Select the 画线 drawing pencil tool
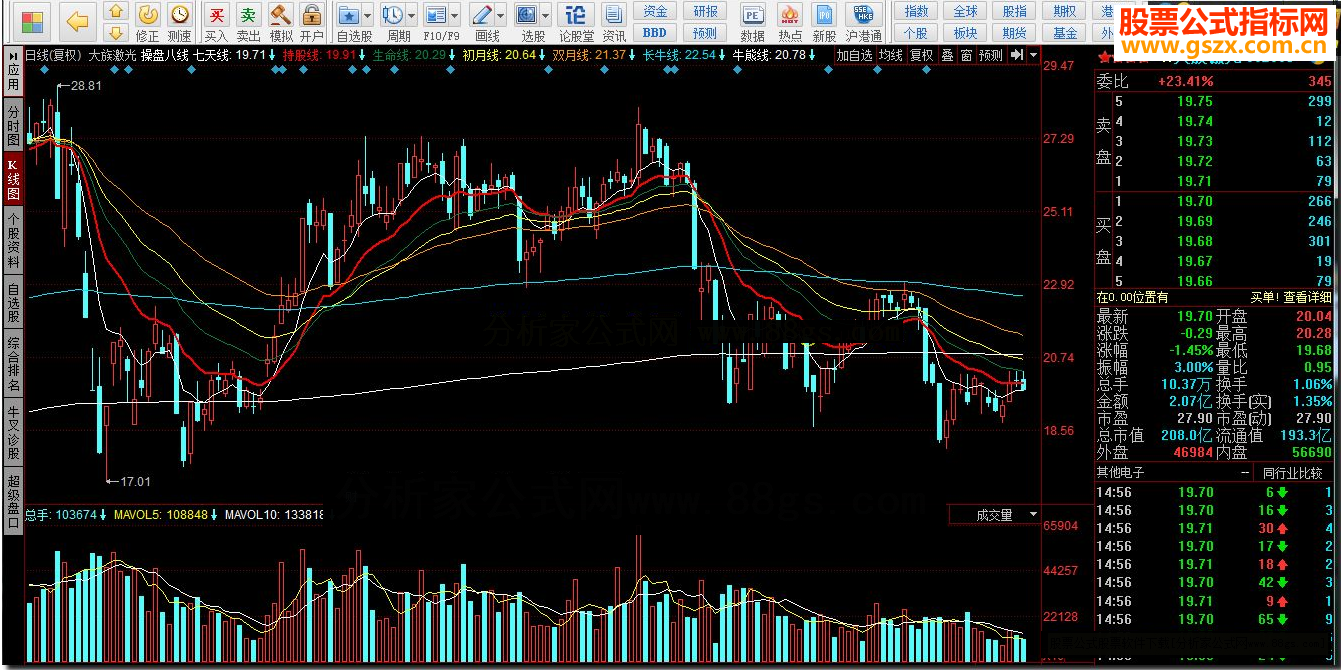This screenshot has width=1341, height=670. [482, 15]
